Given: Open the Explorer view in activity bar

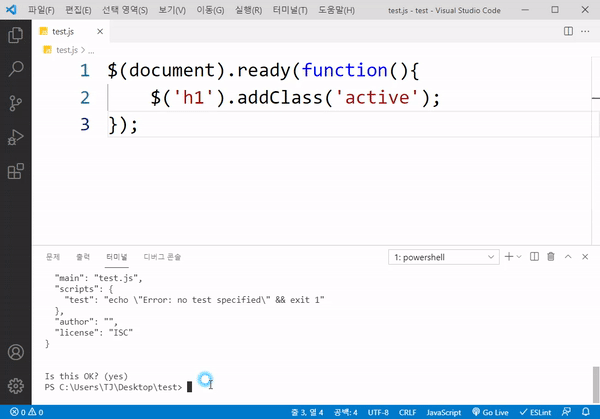Looking at the screenshot, I should (x=16, y=35).
